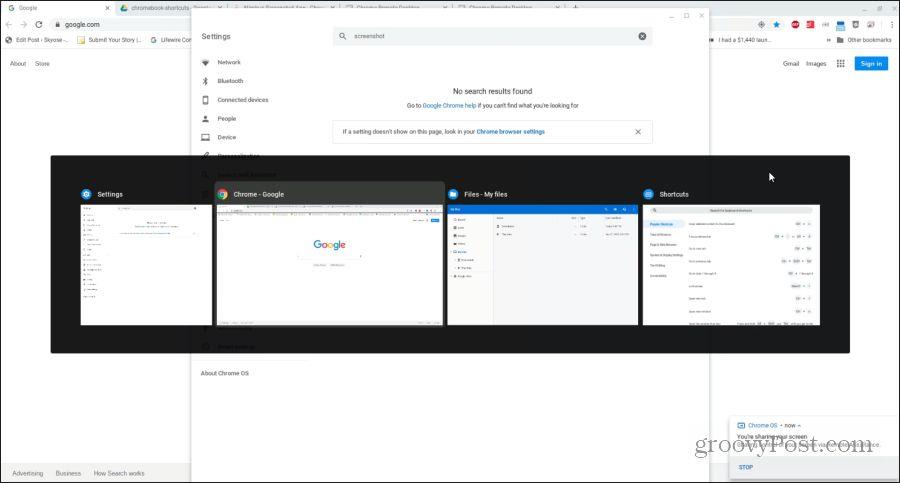Go back in the Chrome browser

[x=9, y=24]
